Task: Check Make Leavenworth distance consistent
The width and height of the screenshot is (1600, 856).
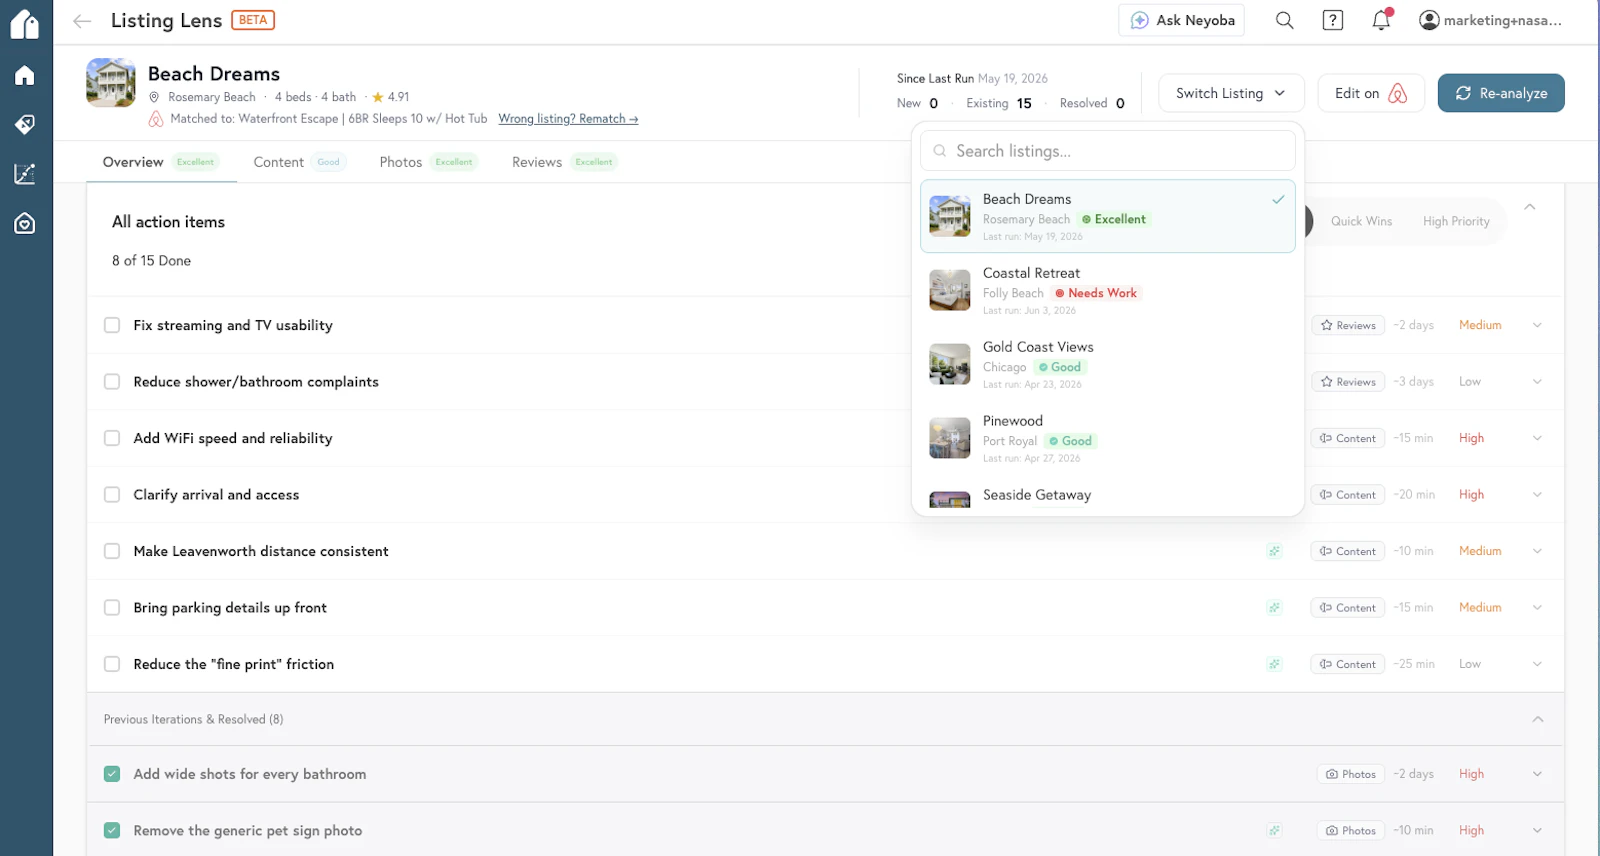Action: pyautogui.click(x=112, y=551)
